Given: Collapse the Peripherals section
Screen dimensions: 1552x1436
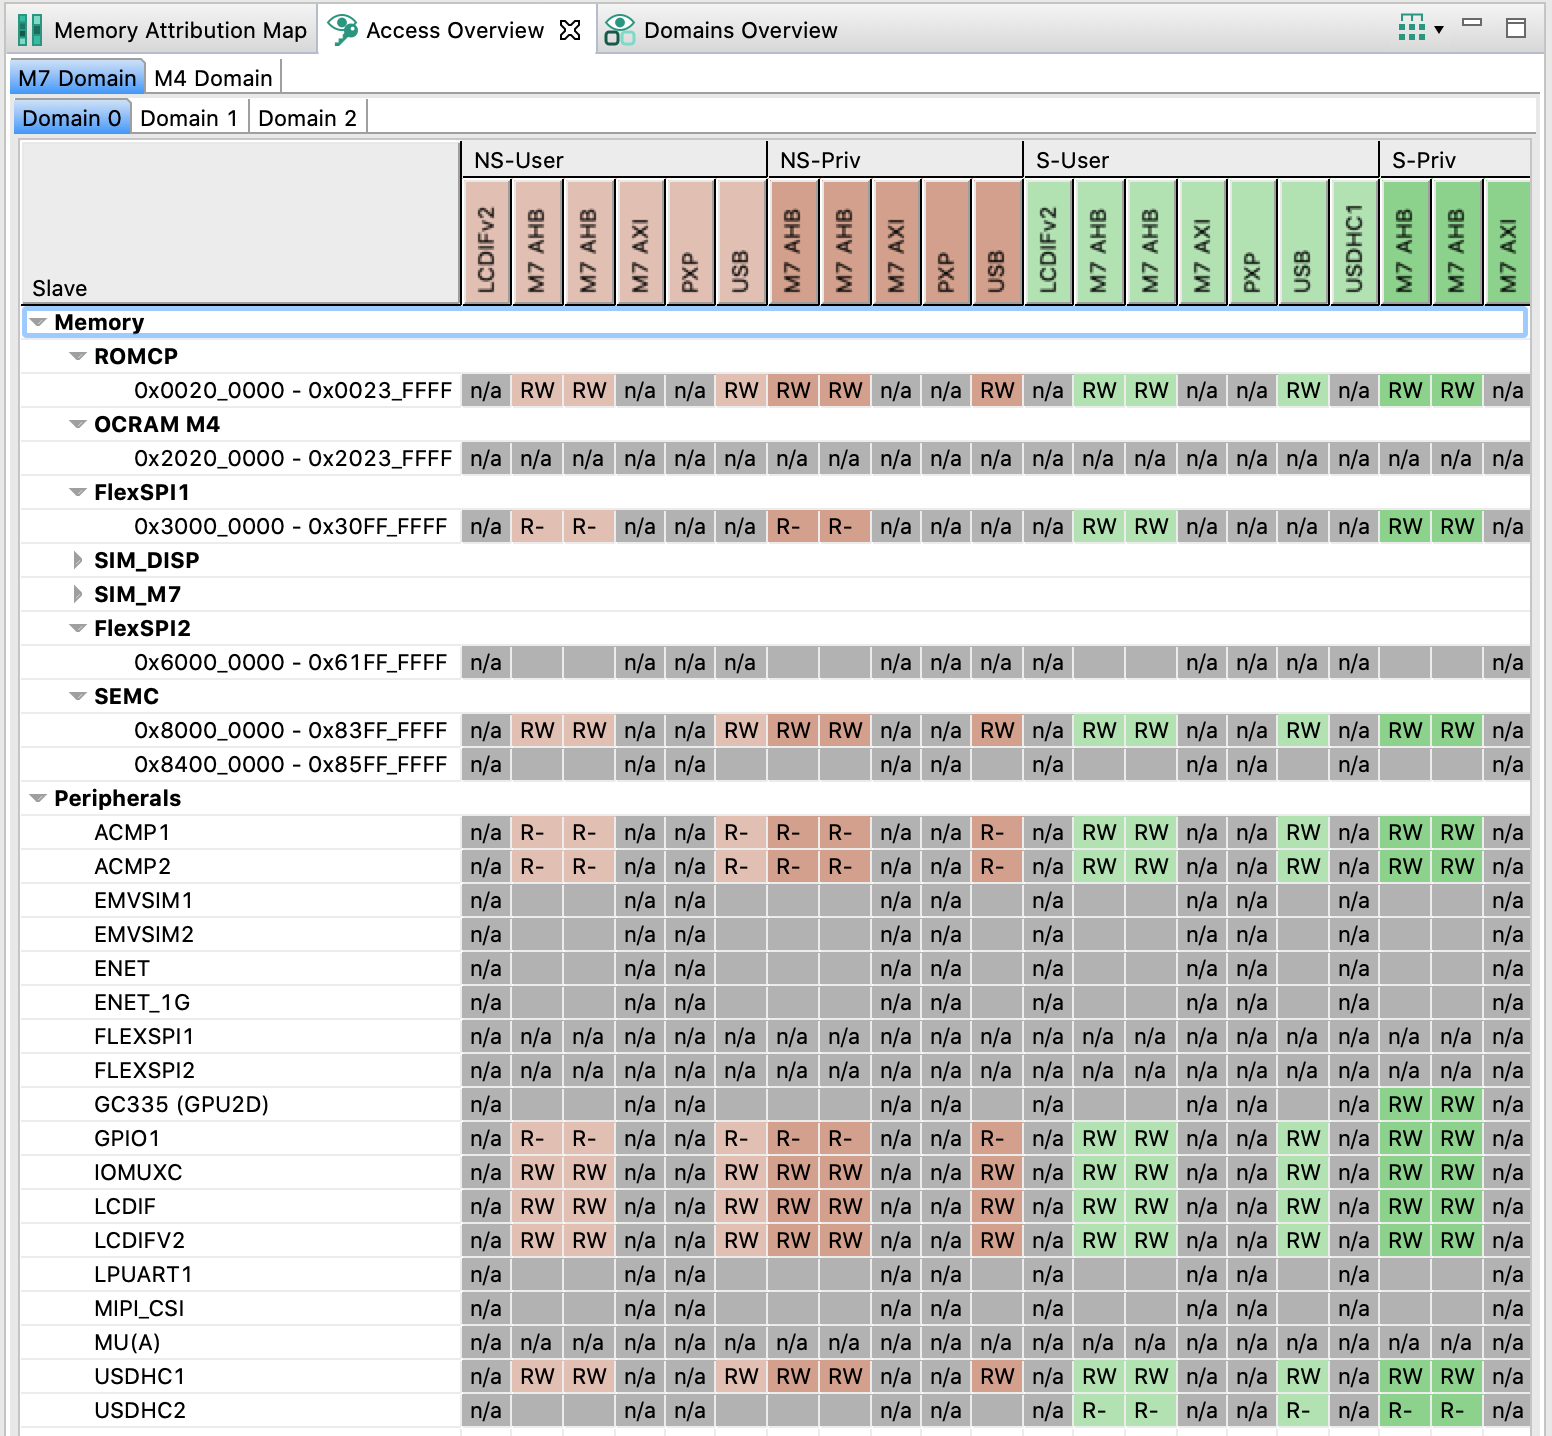Looking at the screenshot, I should coord(38,798).
